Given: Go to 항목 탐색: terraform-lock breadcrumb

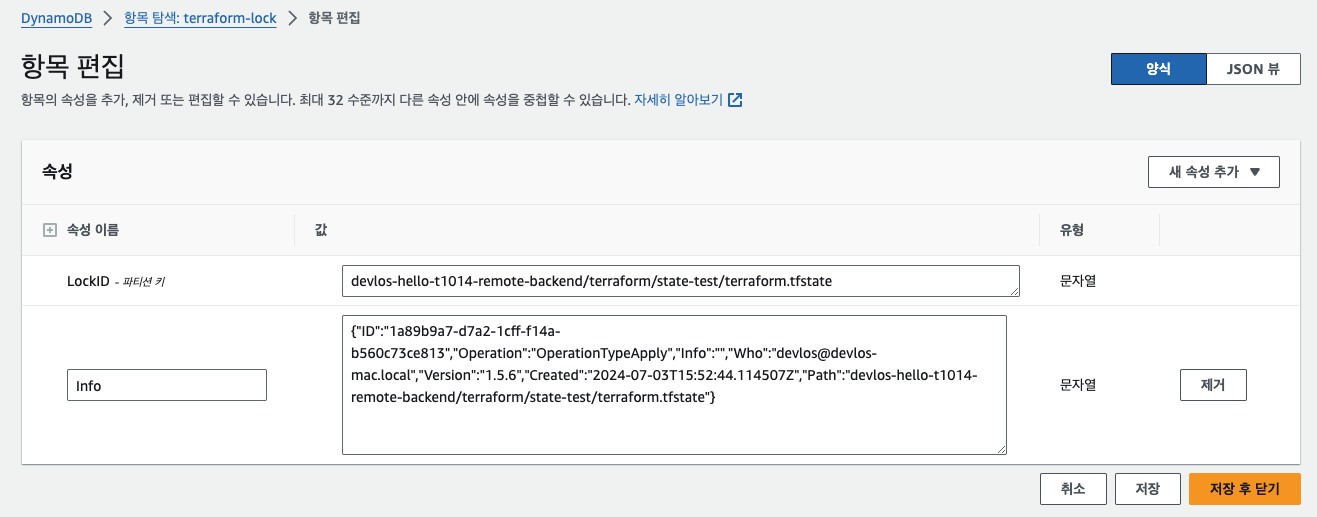Looking at the screenshot, I should (x=200, y=18).
